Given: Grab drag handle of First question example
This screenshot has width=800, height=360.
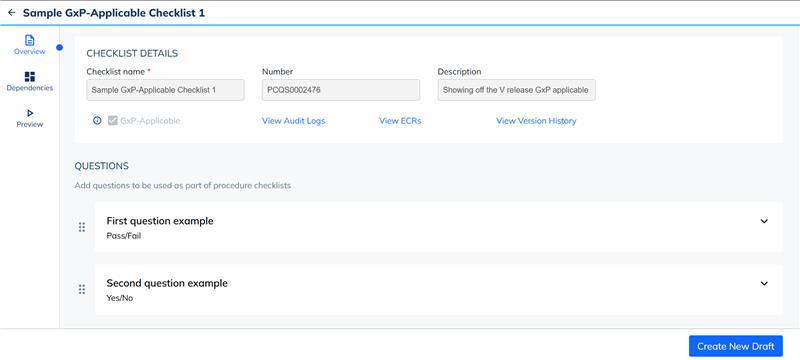Looking at the screenshot, I should tap(82, 227).
